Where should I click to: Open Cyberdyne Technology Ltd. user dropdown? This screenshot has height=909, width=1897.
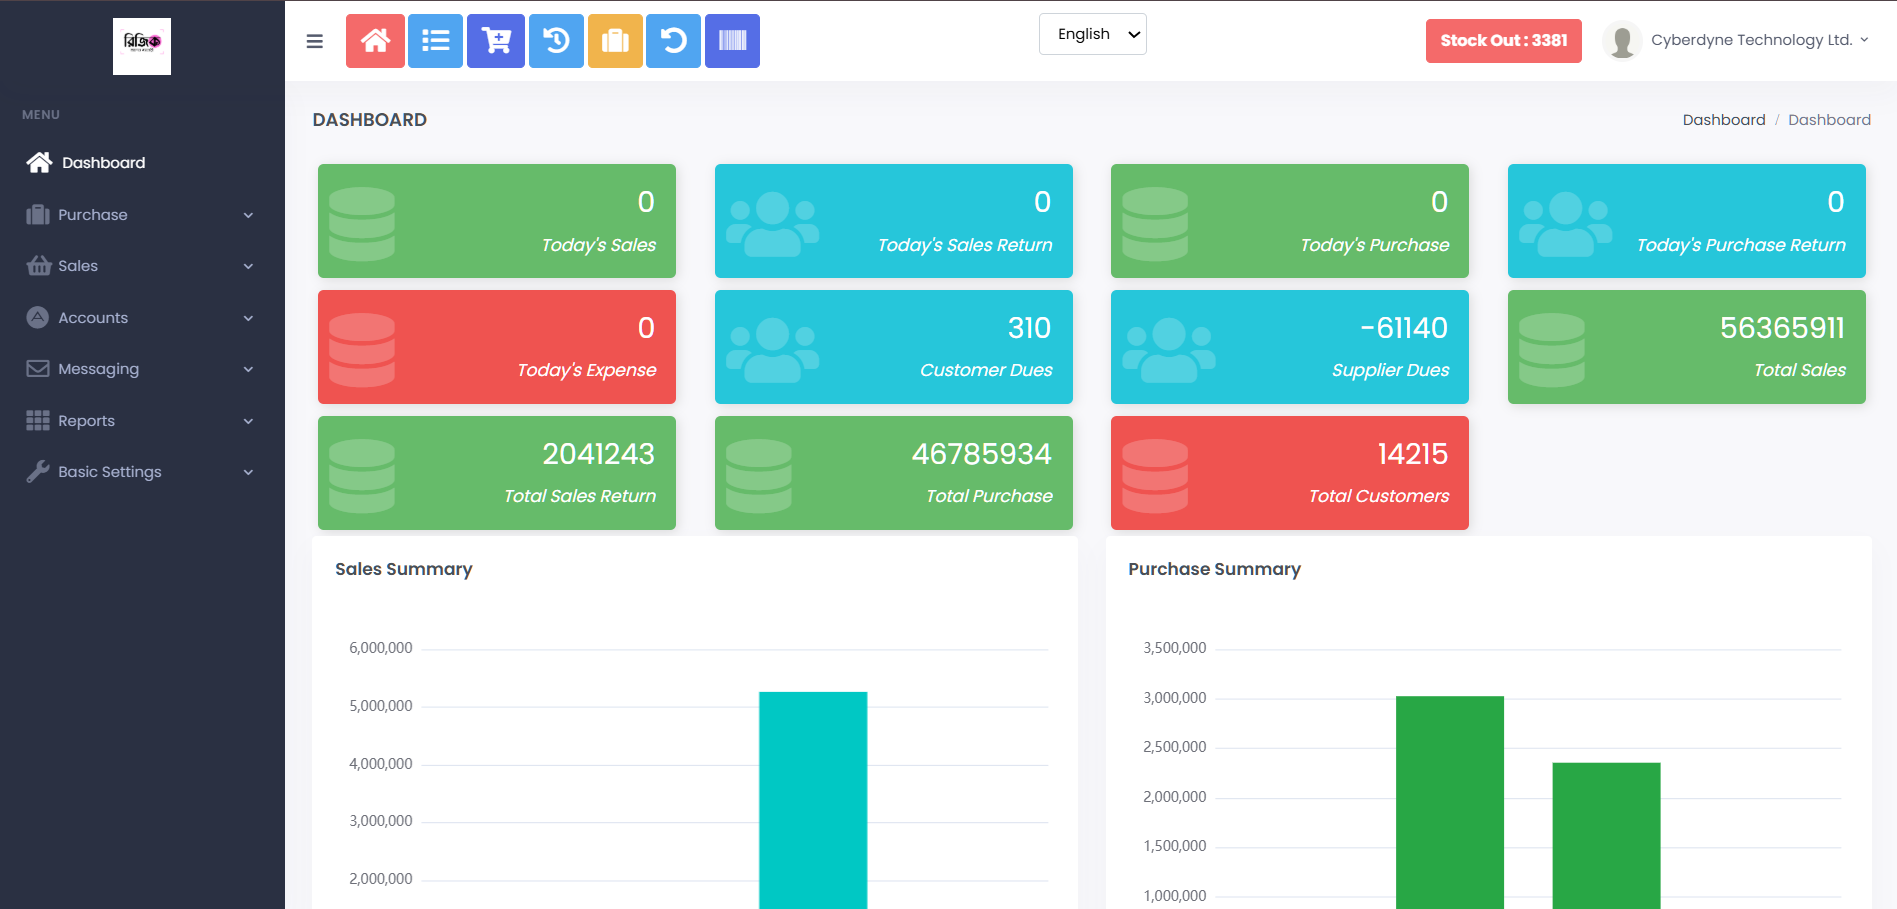pos(1759,40)
